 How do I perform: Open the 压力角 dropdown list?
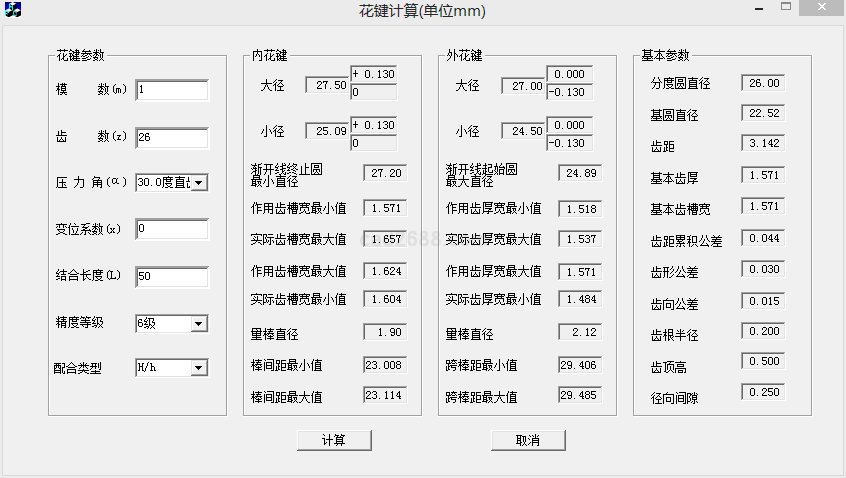pyautogui.click(x=198, y=183)
